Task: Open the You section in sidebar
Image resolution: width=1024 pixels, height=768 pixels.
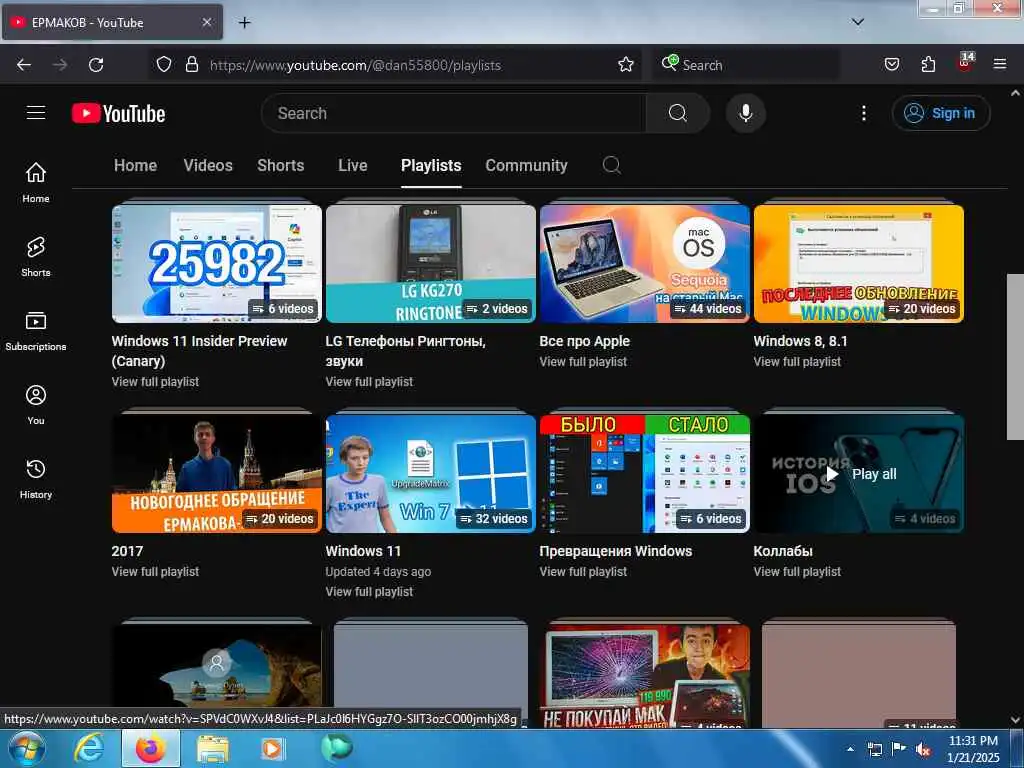Action: 36,405
